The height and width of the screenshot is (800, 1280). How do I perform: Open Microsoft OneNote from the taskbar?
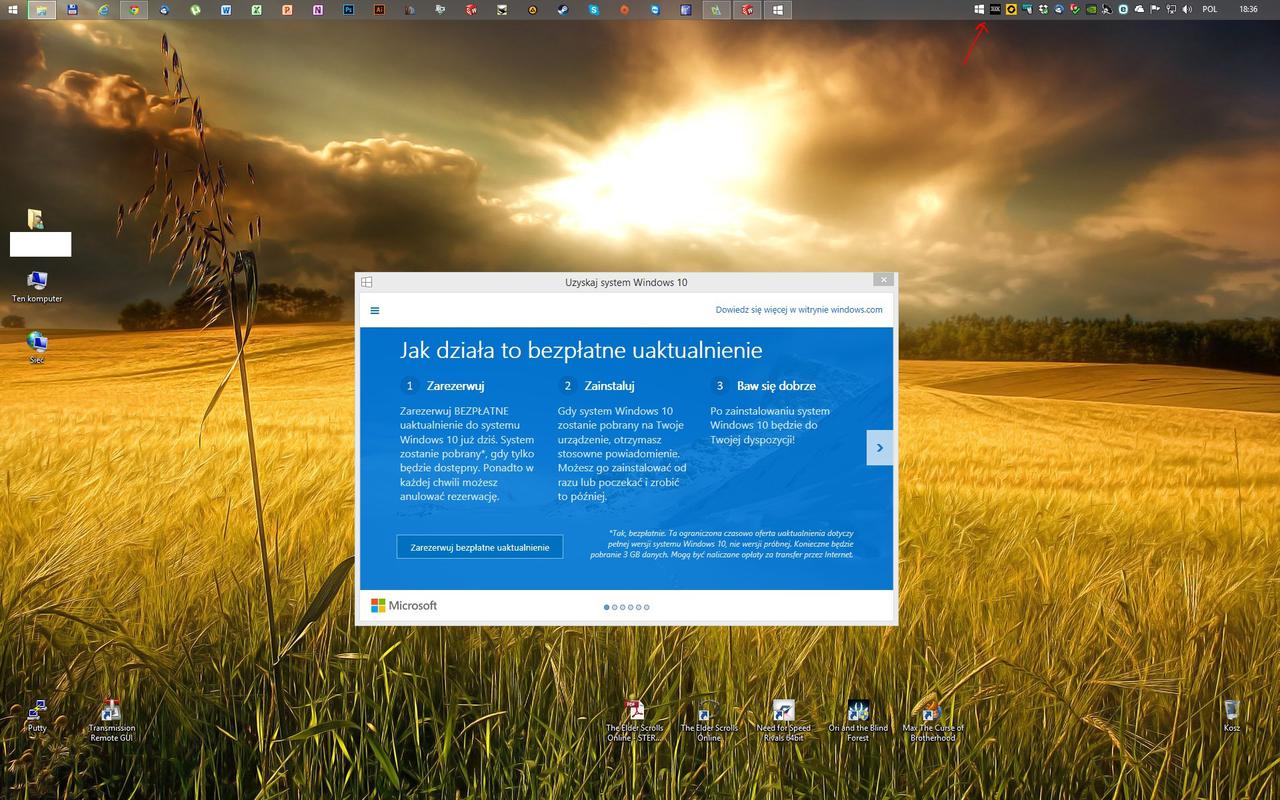point(317,9)
